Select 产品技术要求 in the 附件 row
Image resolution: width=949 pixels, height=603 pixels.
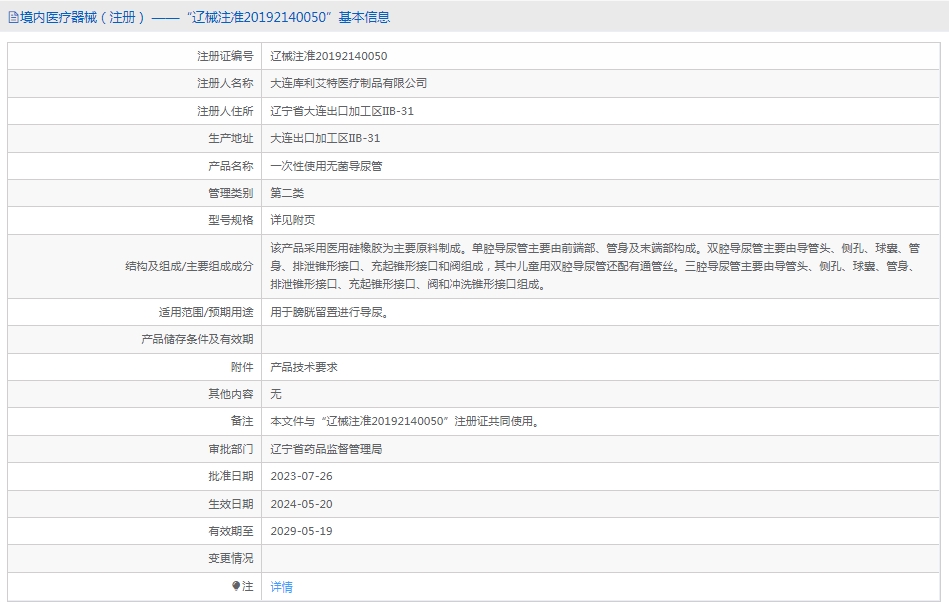(x=304, y=367)
